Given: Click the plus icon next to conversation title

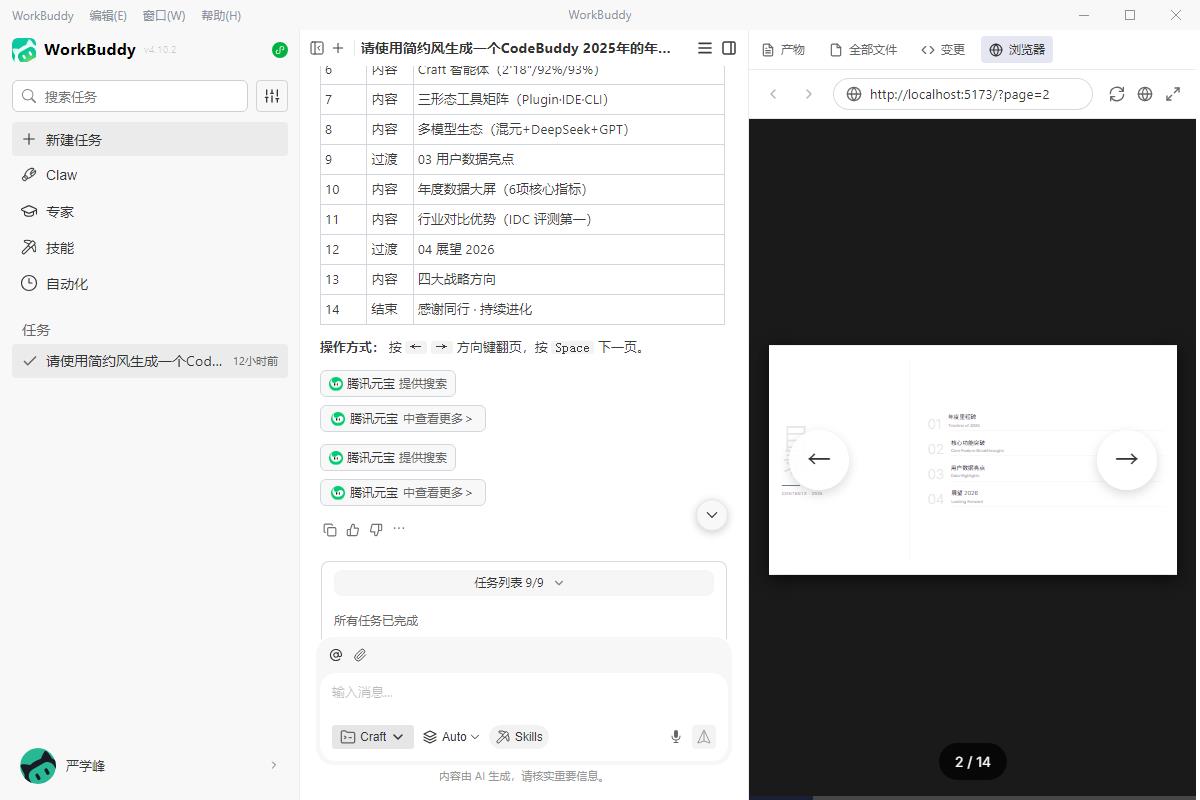Looking at the screenshot, I should point(338,48).
